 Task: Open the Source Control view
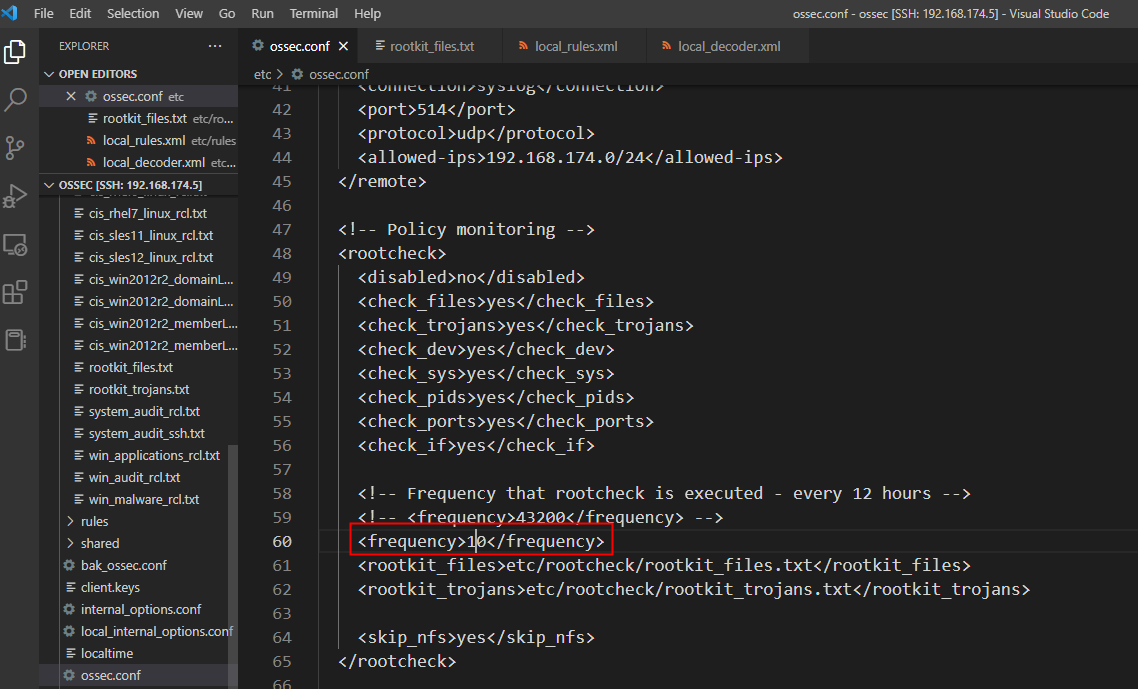[15, 147]
